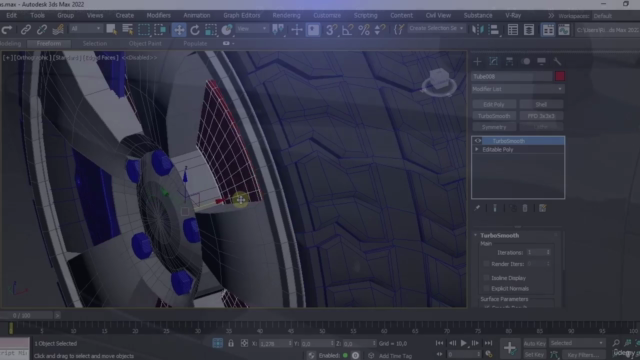Screen dimensions: 640x360
Task: Open the View coordinate system dropdown
Action: click(x=251, y=29)
